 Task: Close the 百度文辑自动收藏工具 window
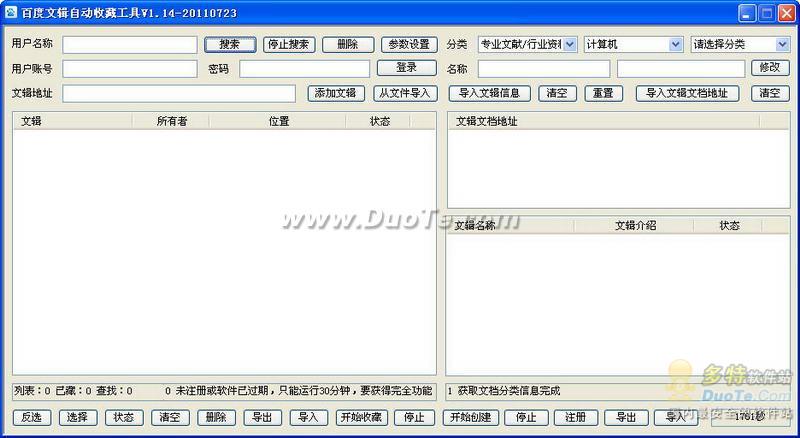[x=786, y=13]
